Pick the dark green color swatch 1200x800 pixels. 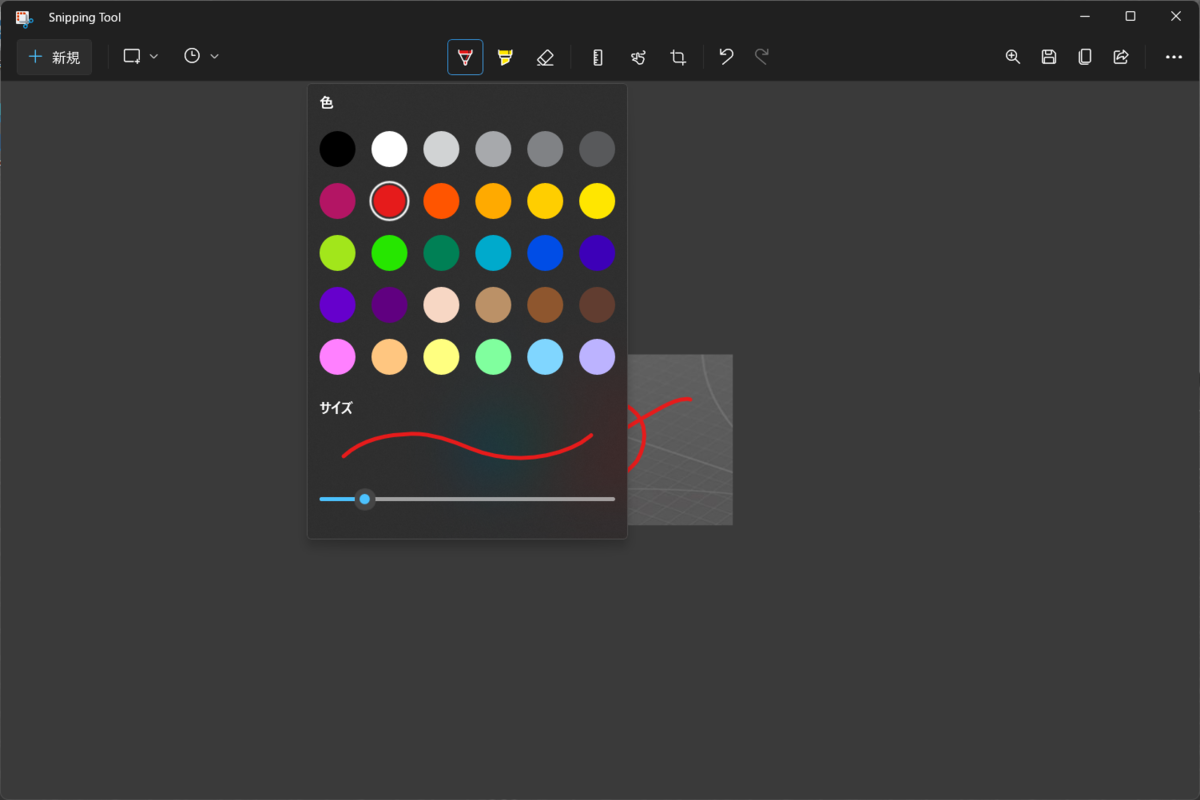[441, 253]
